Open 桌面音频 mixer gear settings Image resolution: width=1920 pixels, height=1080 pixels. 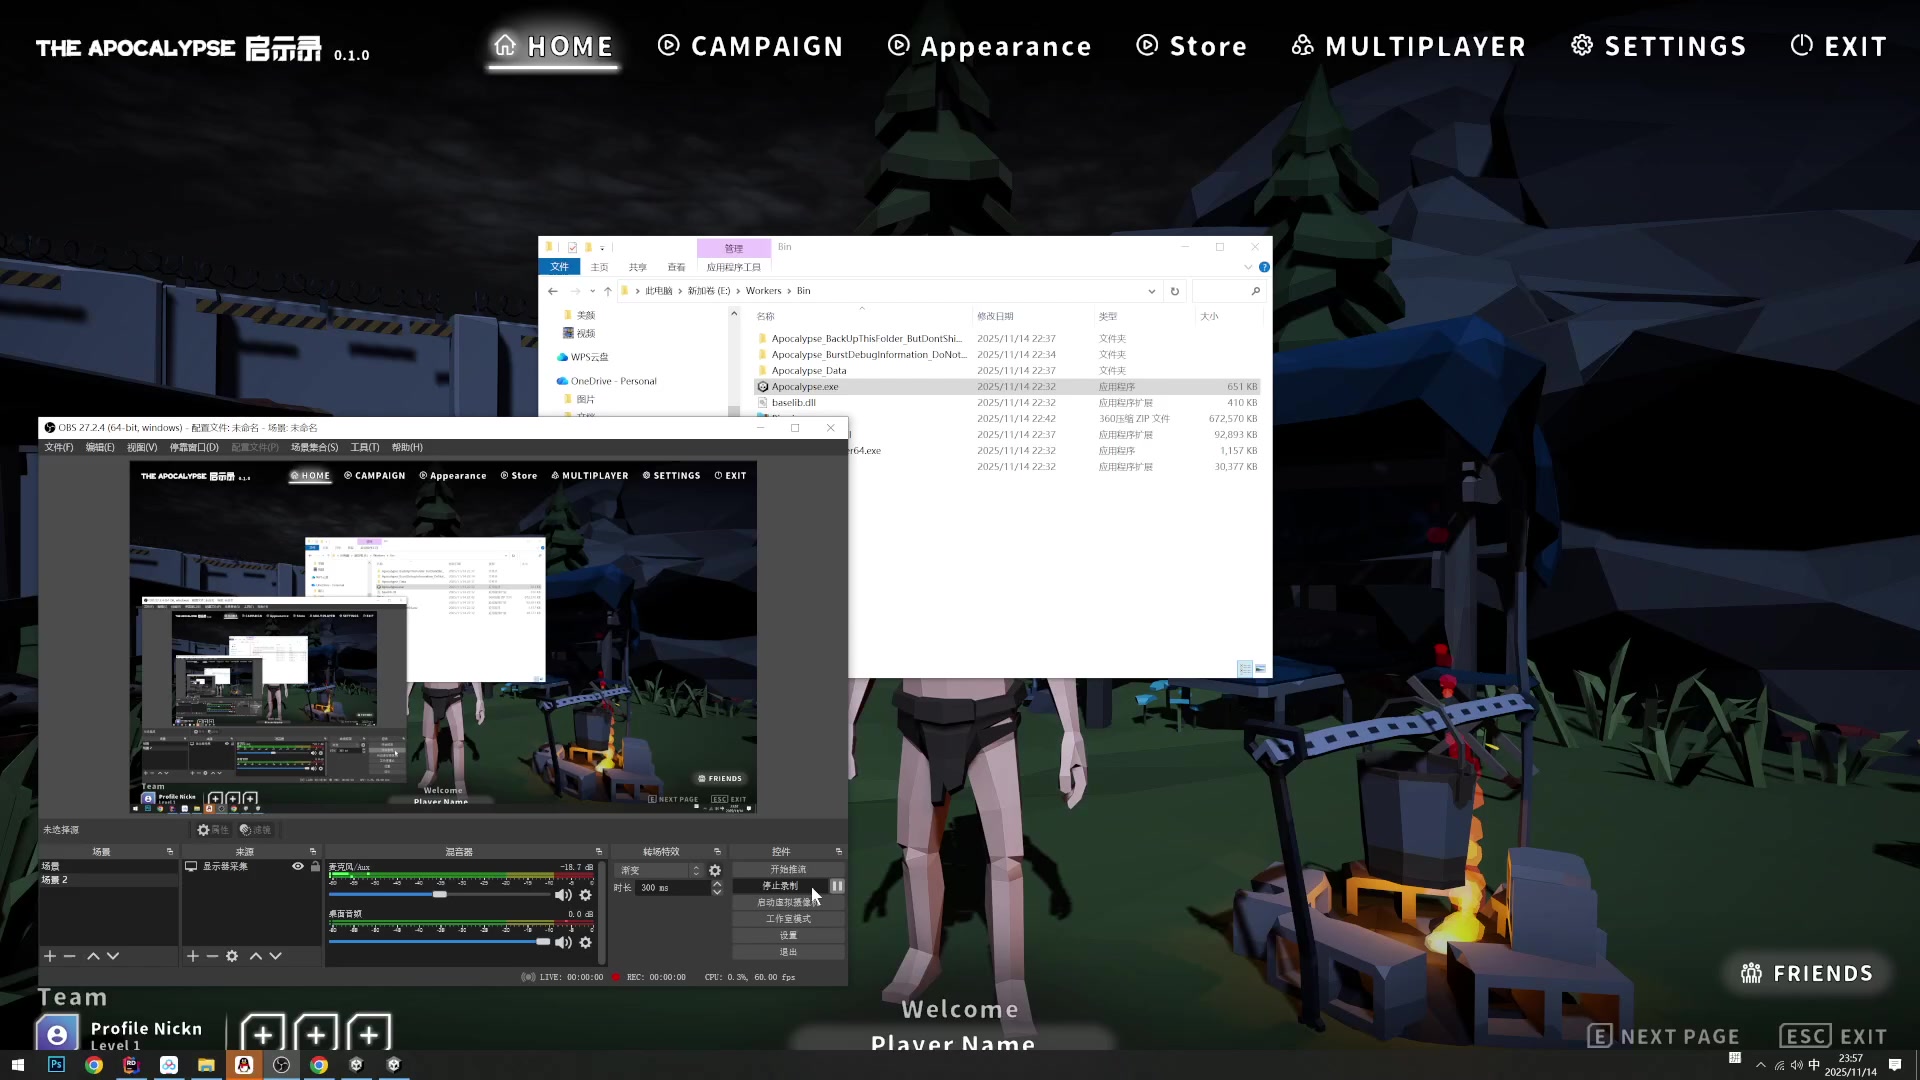586,942
